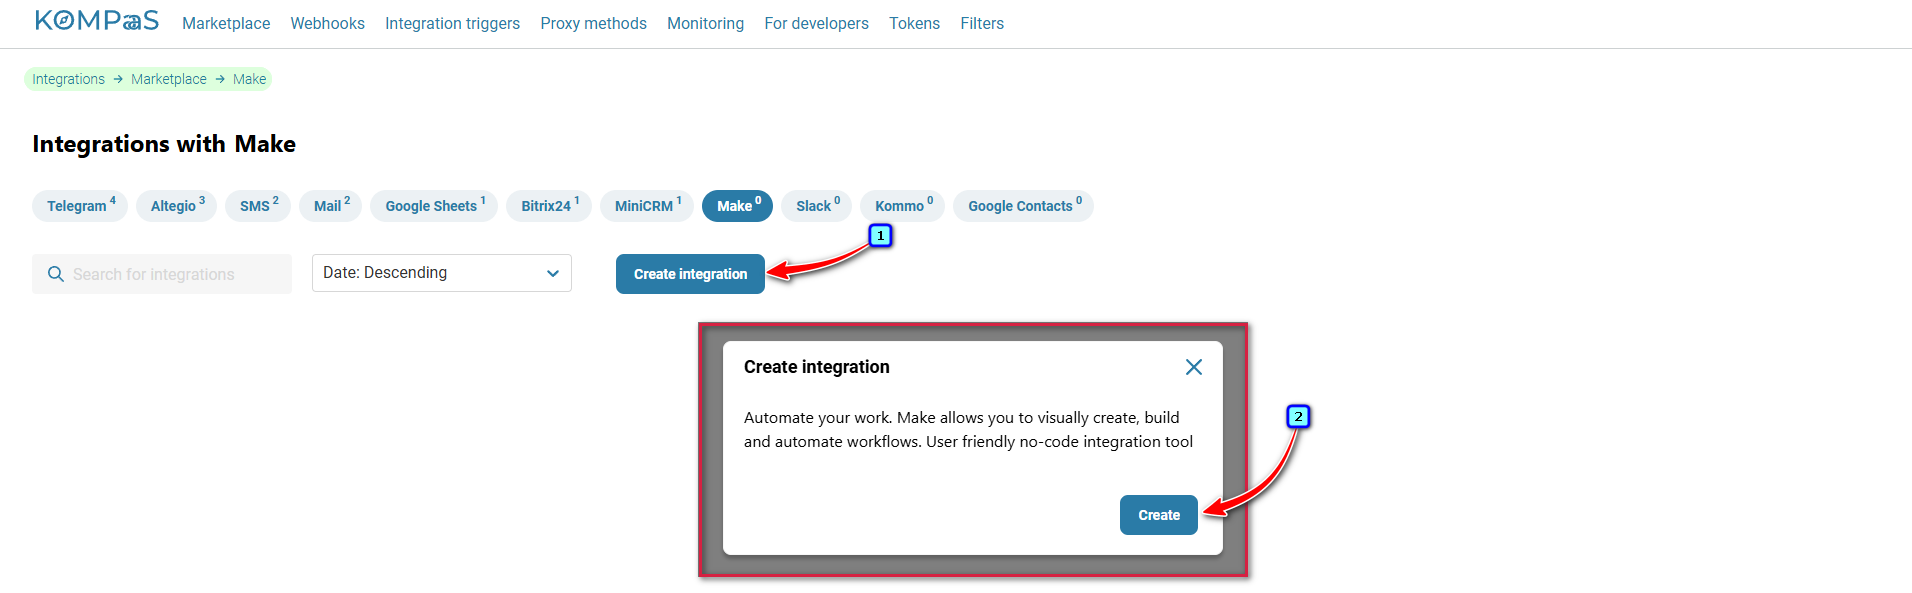Open the Tokens page
1912x593 pixels.
tap(914, 23)
